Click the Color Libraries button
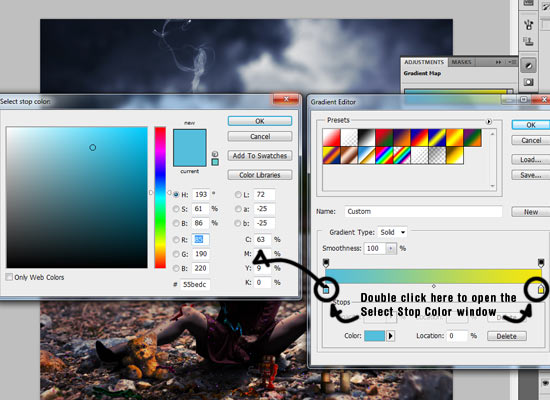Viewport: 550px width, 400px height. [x=260, y=175]
